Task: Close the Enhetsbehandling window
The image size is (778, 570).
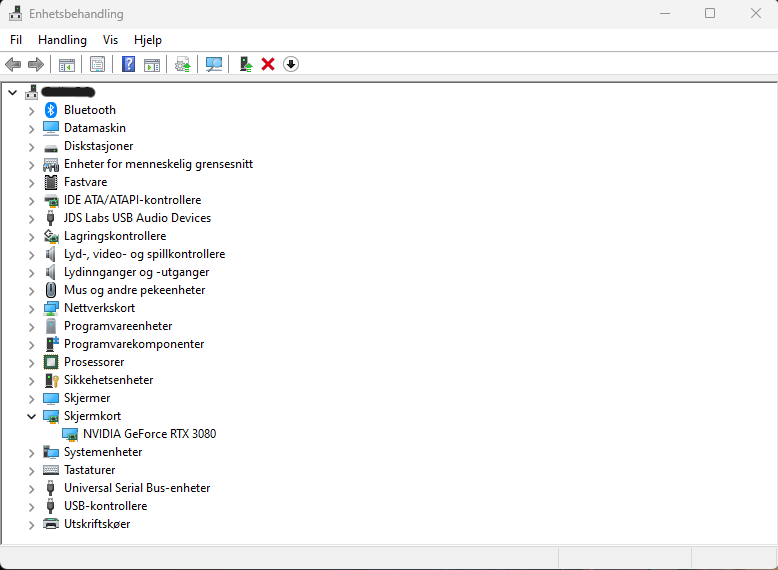Action: click(x=756, y=13)
